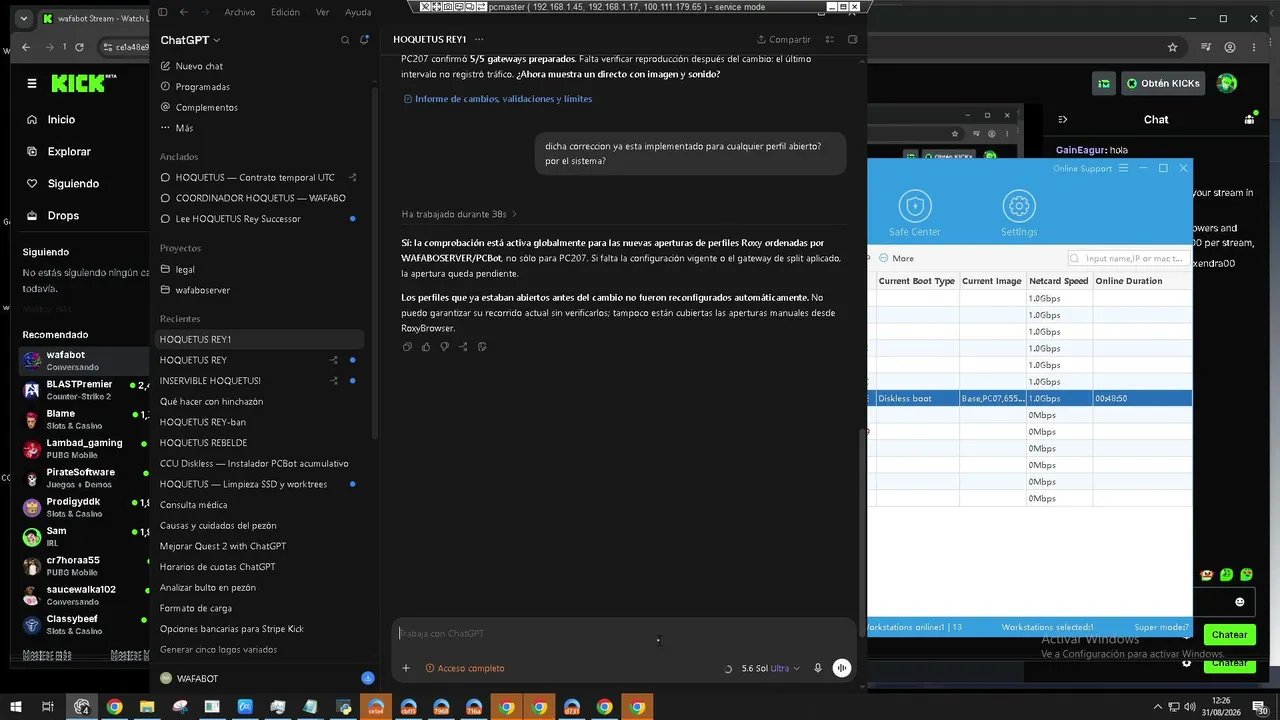Open the 5.6 Sol Ultra model selector
1280x720 pixels.
tap(771, 668)
